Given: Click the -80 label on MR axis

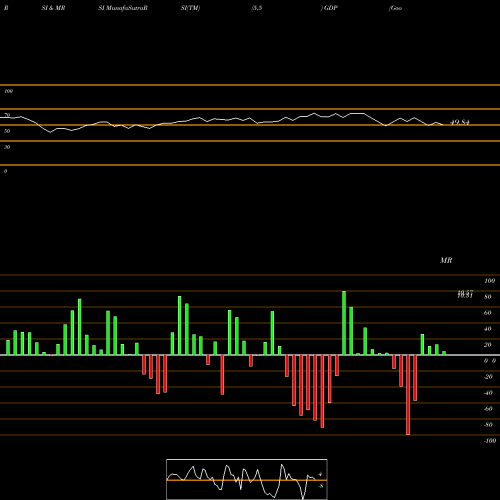Looking at the screenshot, I should [x=488, y=425].
